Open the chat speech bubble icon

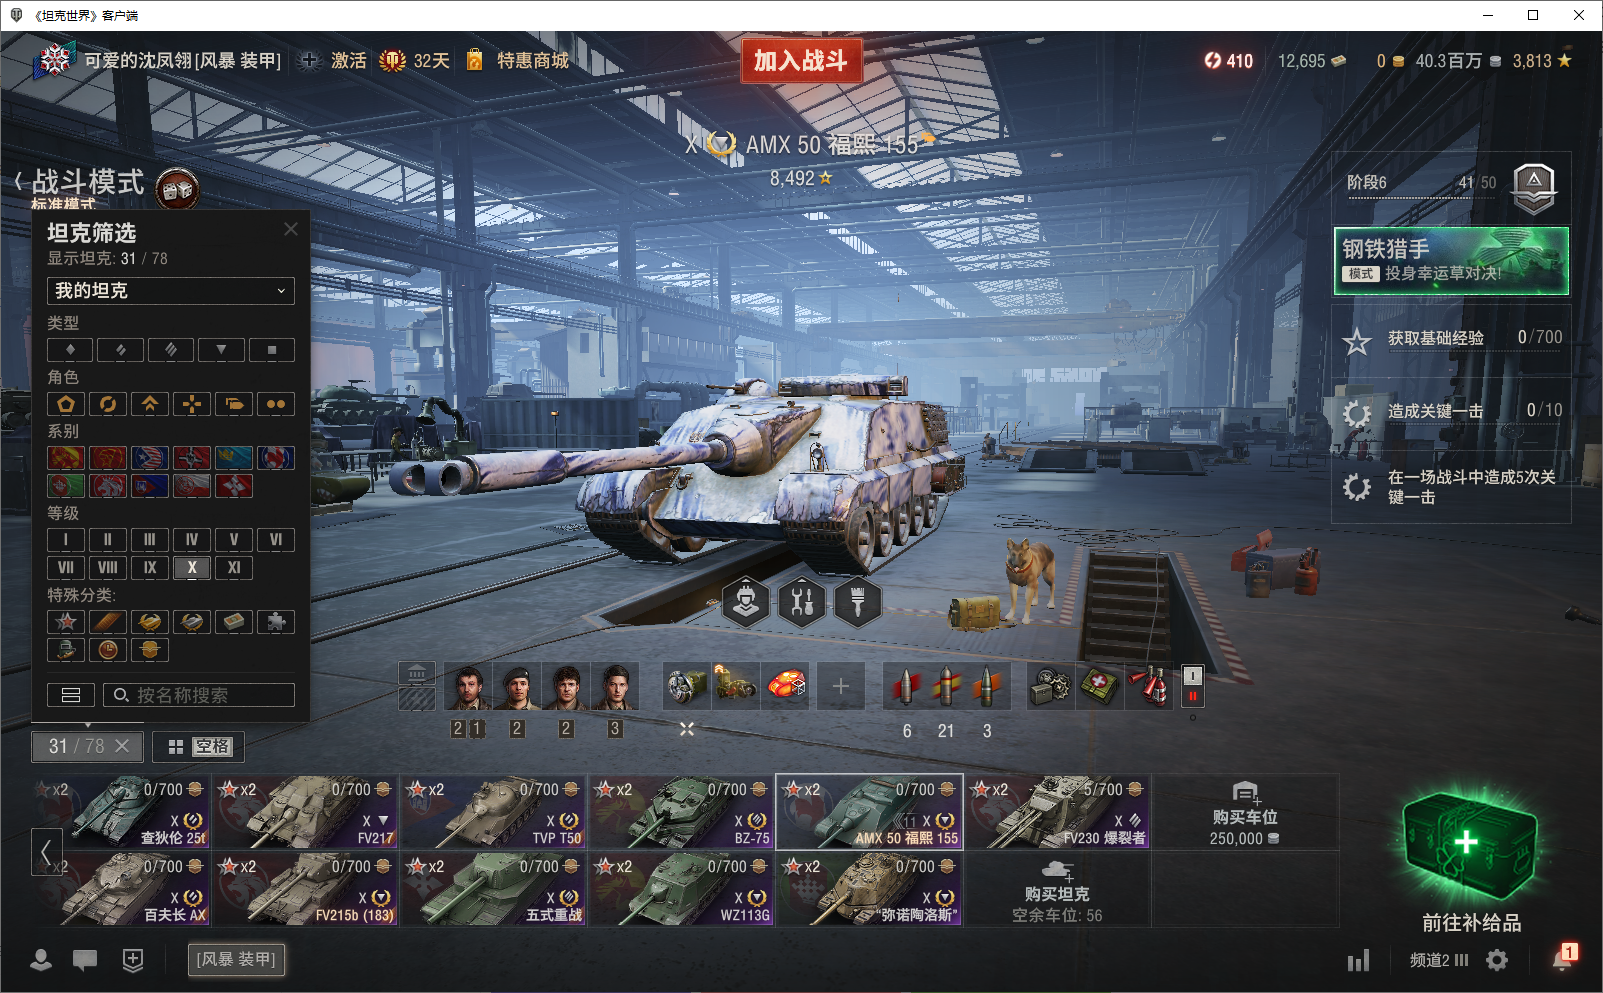[x=85, y=960]
